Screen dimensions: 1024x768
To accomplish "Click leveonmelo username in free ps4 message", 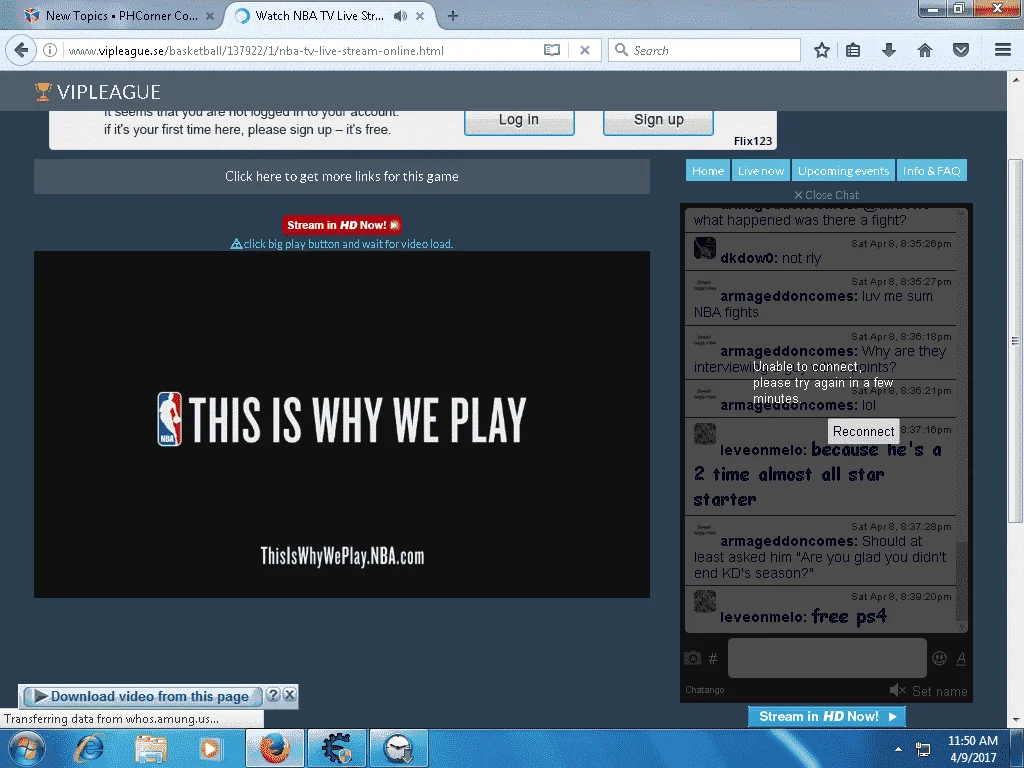I will coord(763,617).
